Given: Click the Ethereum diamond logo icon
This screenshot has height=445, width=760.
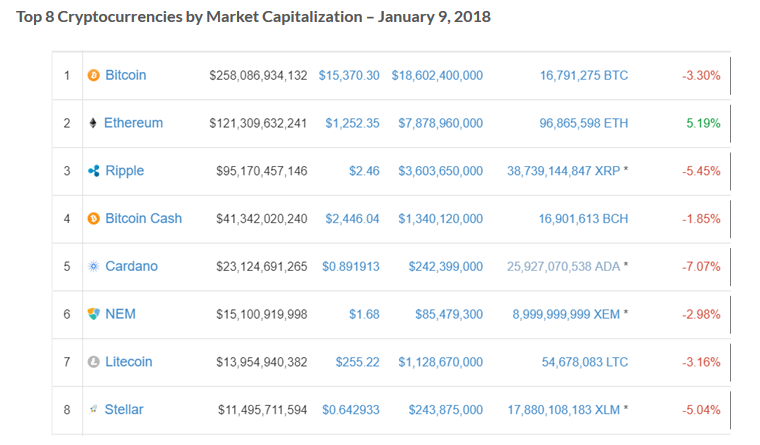Looking at the screenshot, I should pyautogui.click(x=93, y=123).
